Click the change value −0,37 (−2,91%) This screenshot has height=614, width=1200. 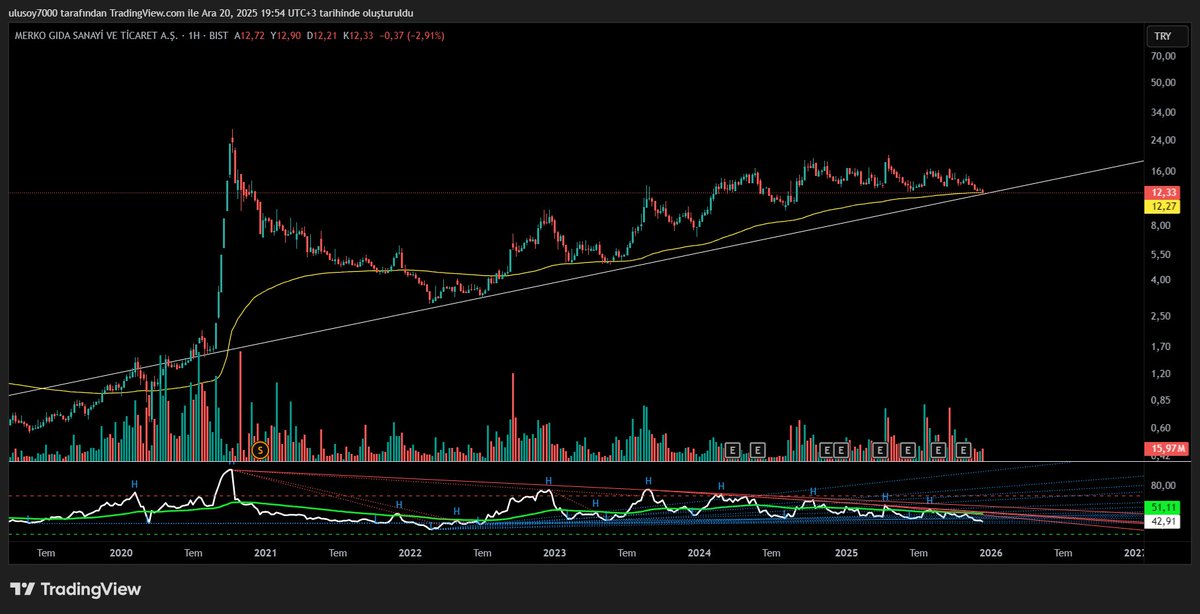(412, 35)
